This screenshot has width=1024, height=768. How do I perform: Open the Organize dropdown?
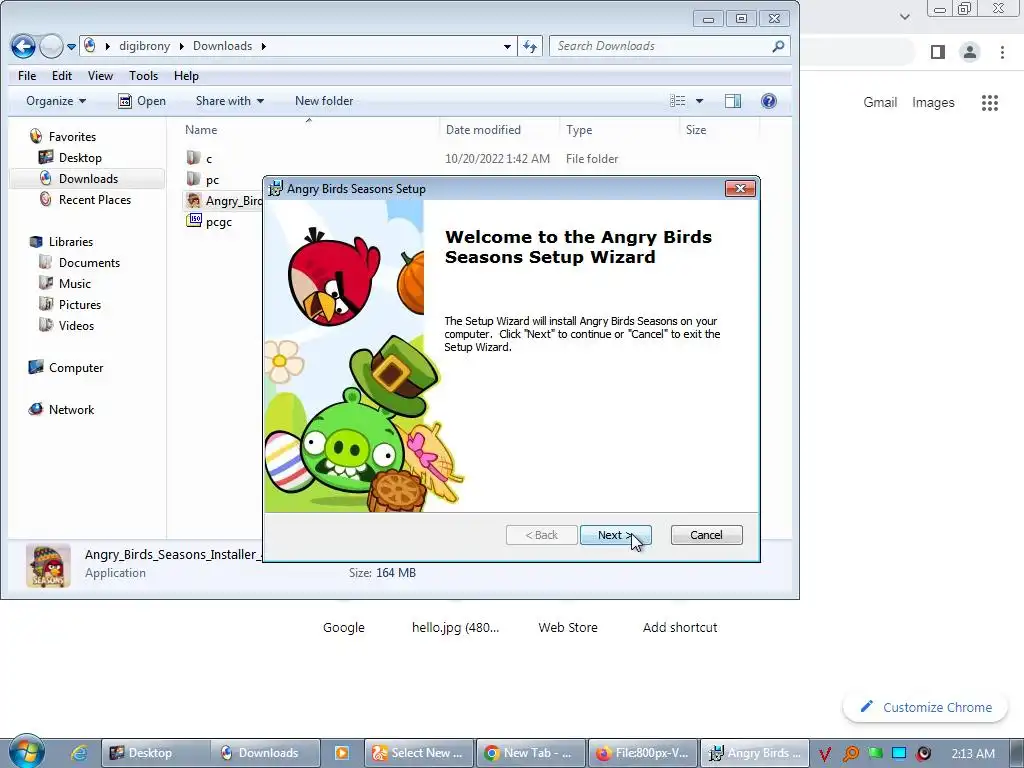(56, 101)
